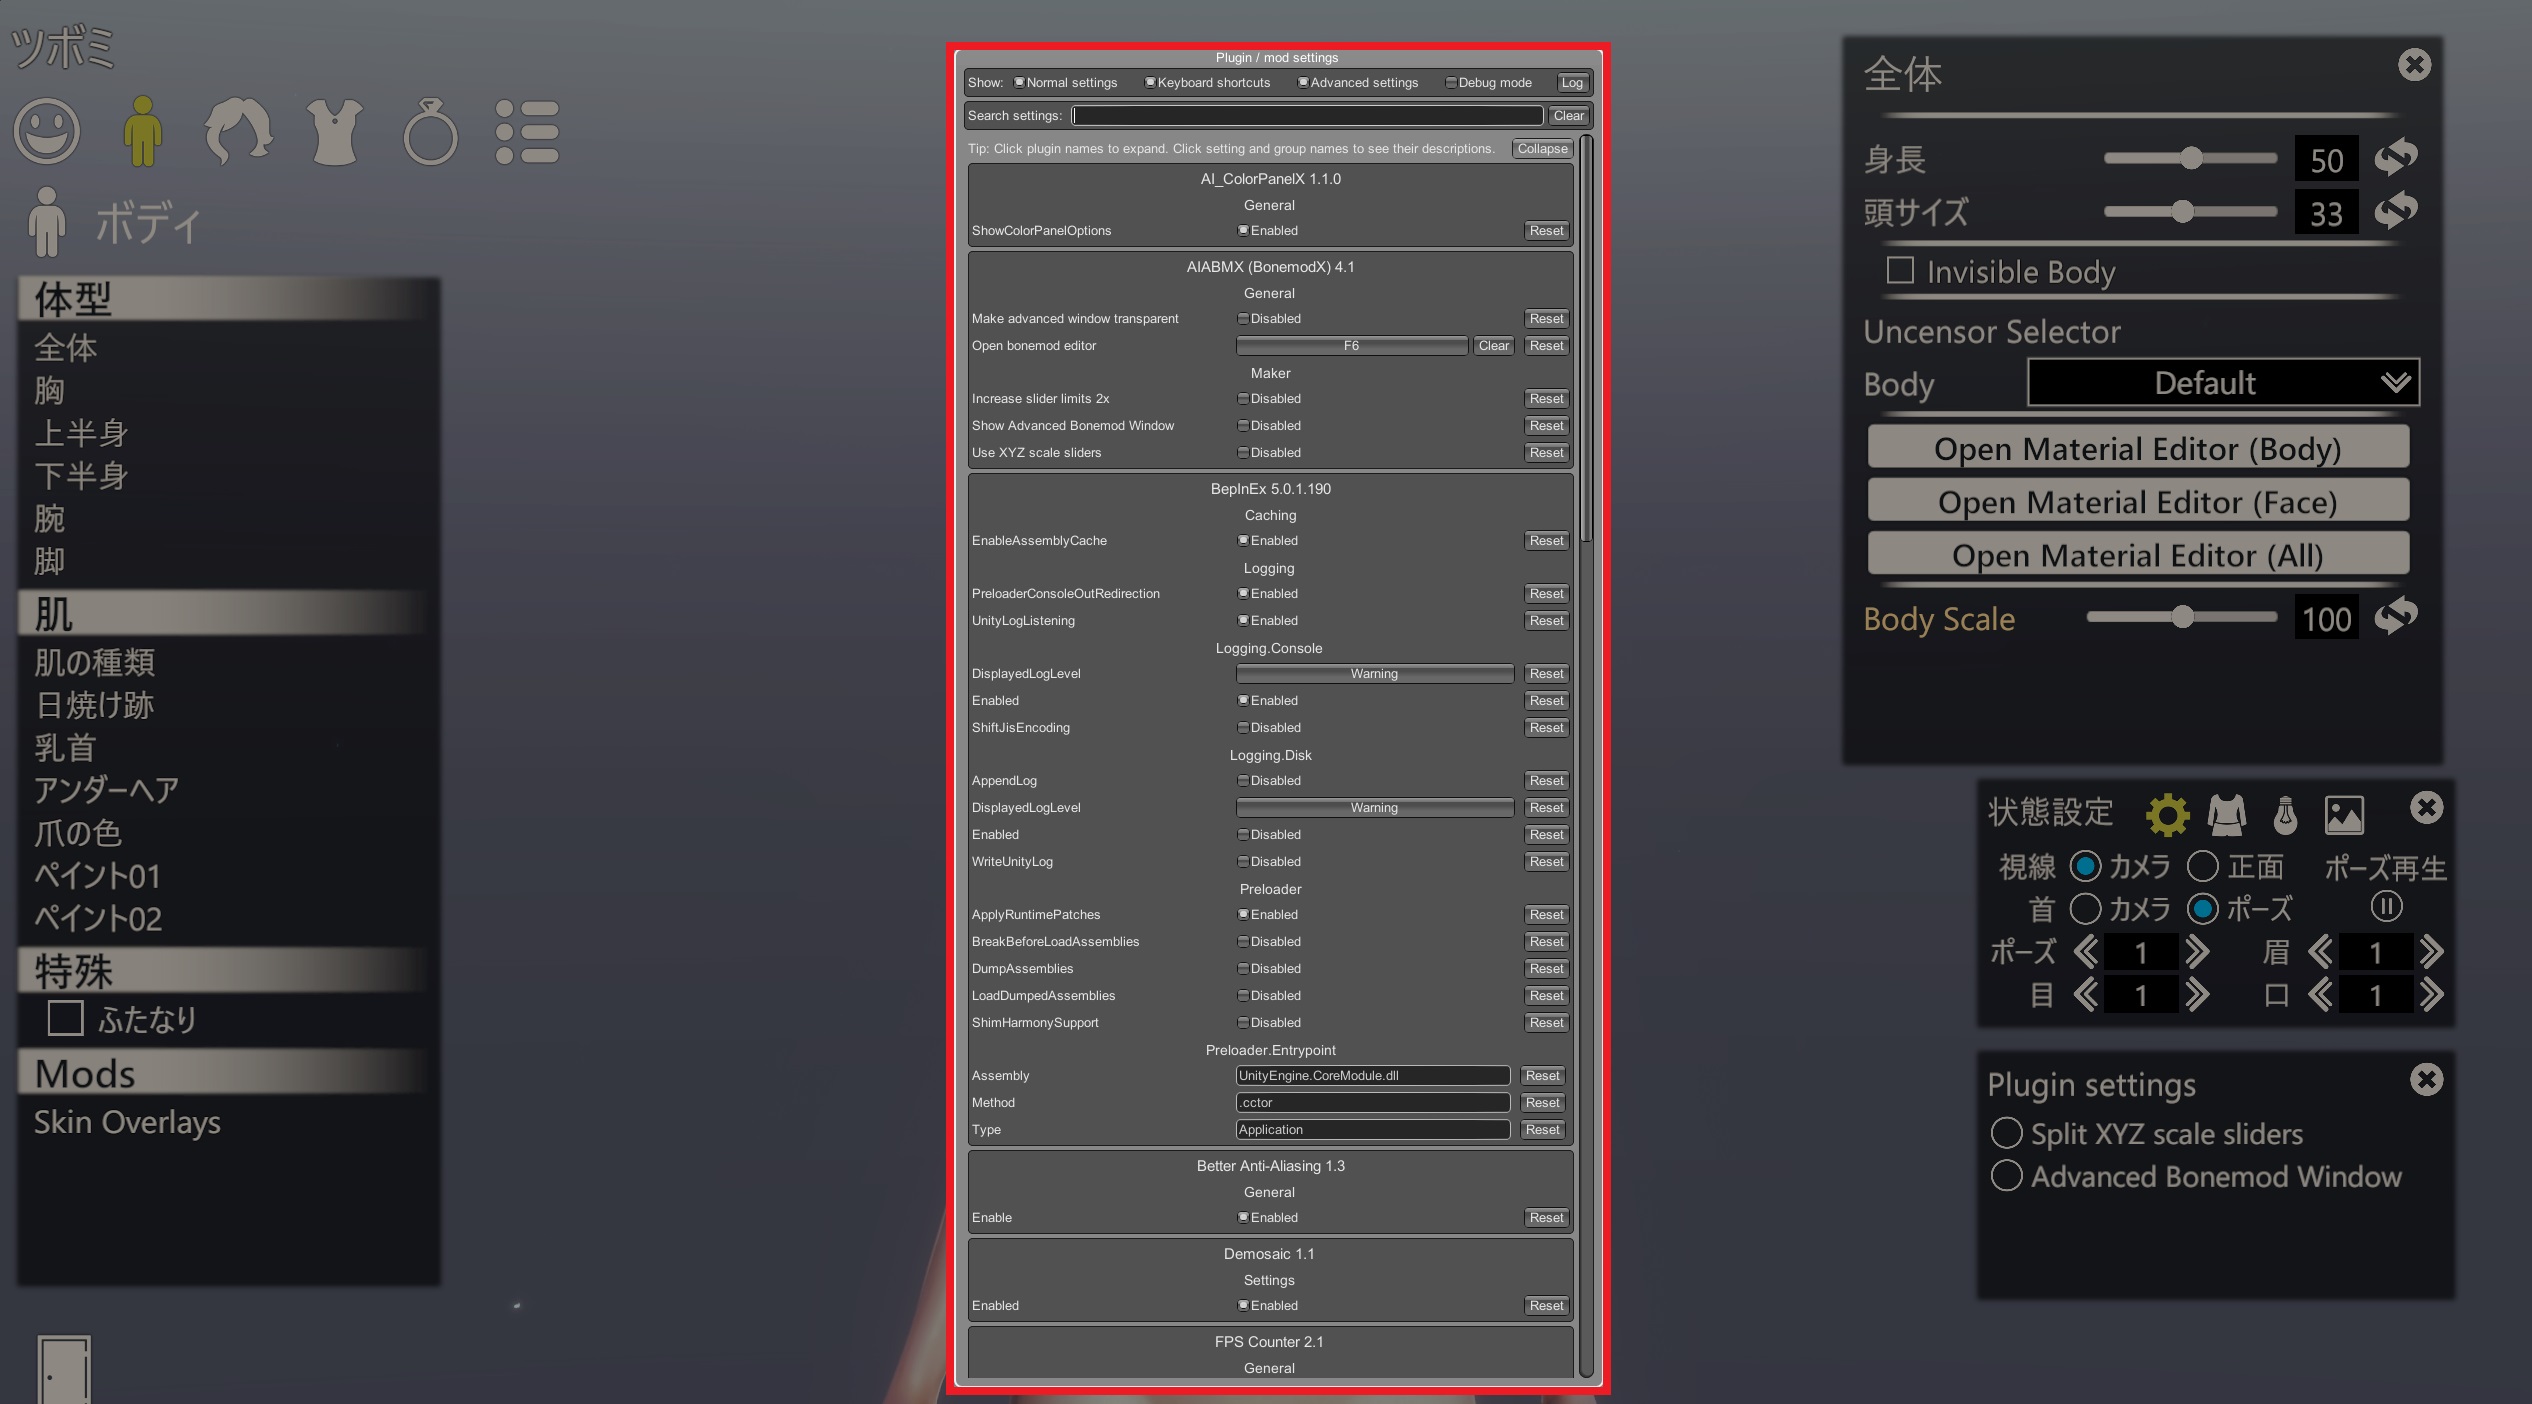
Task: Open the hair category icon
Action: pos(238,131)
